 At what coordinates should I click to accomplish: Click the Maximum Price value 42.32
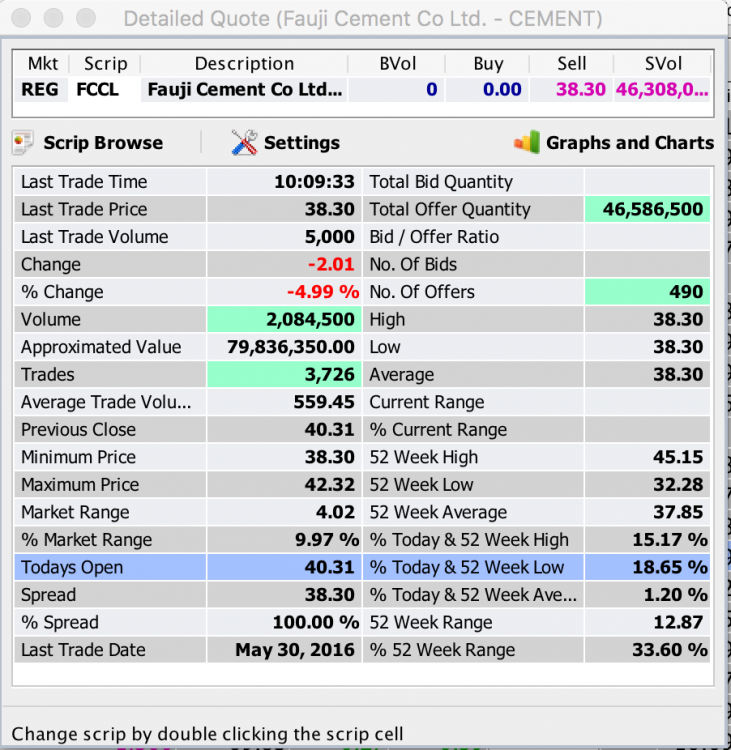[330, 485]
